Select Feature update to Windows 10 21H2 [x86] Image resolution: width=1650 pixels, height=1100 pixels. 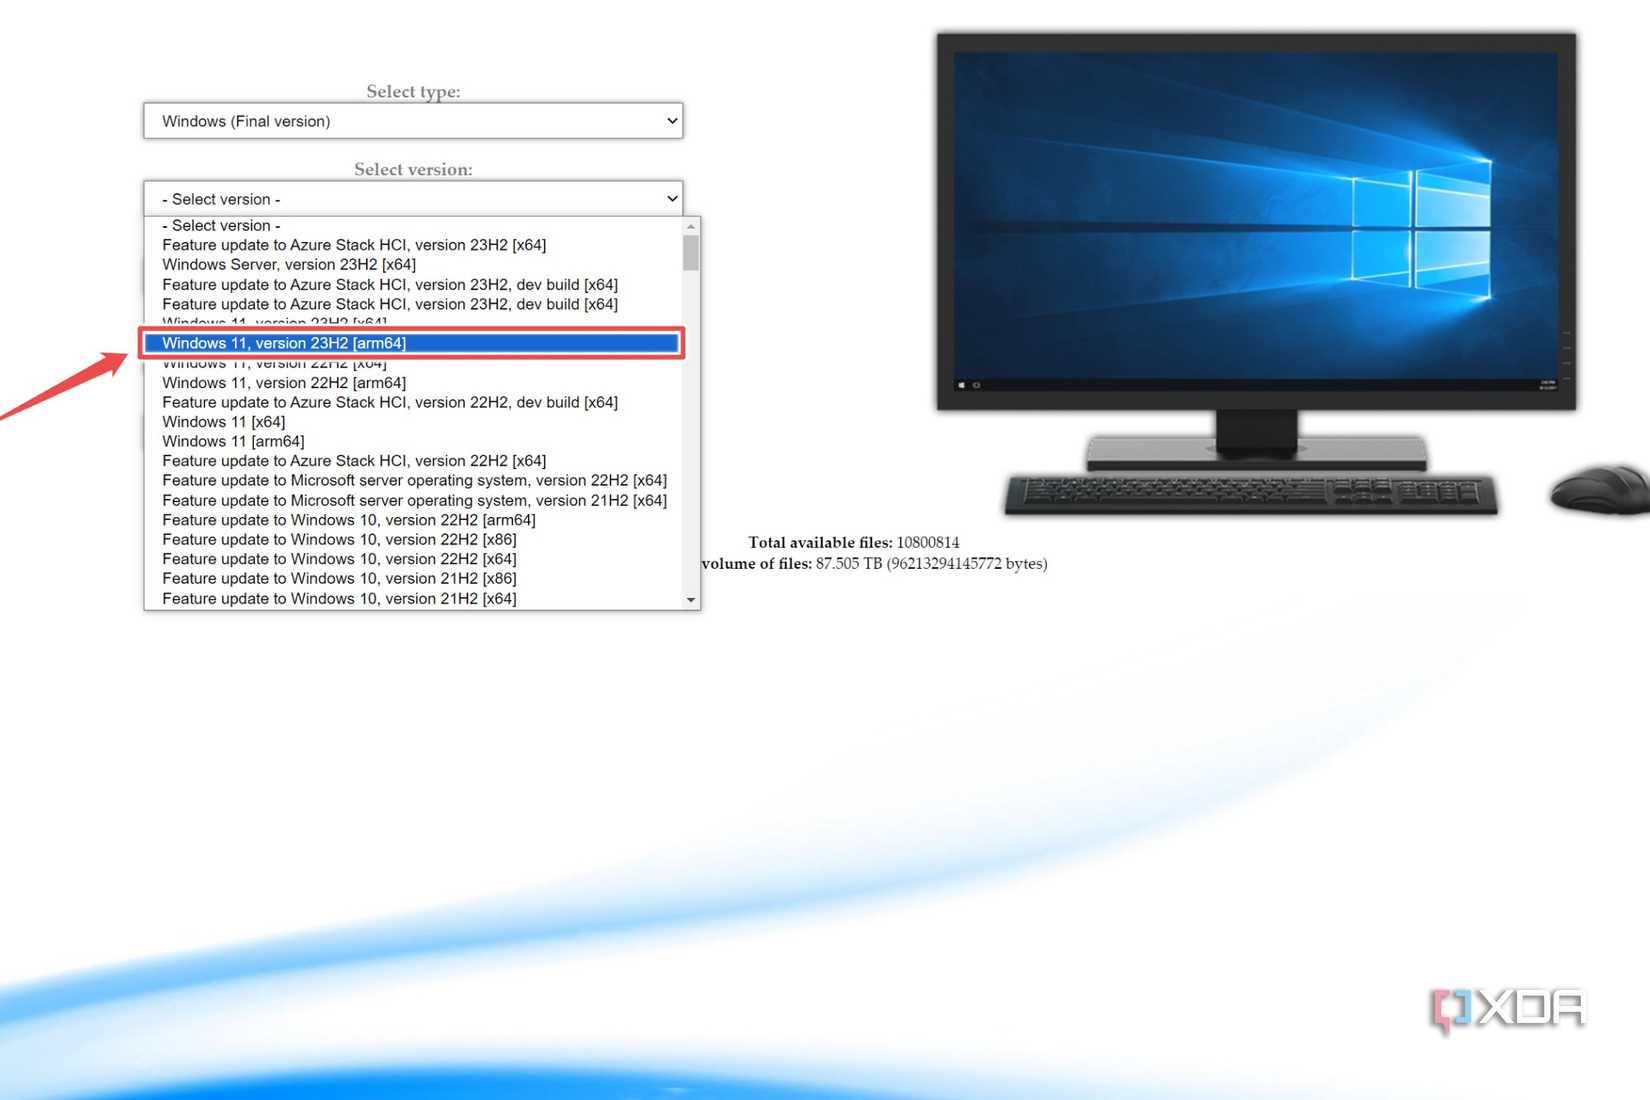click(x=413, y=578)
